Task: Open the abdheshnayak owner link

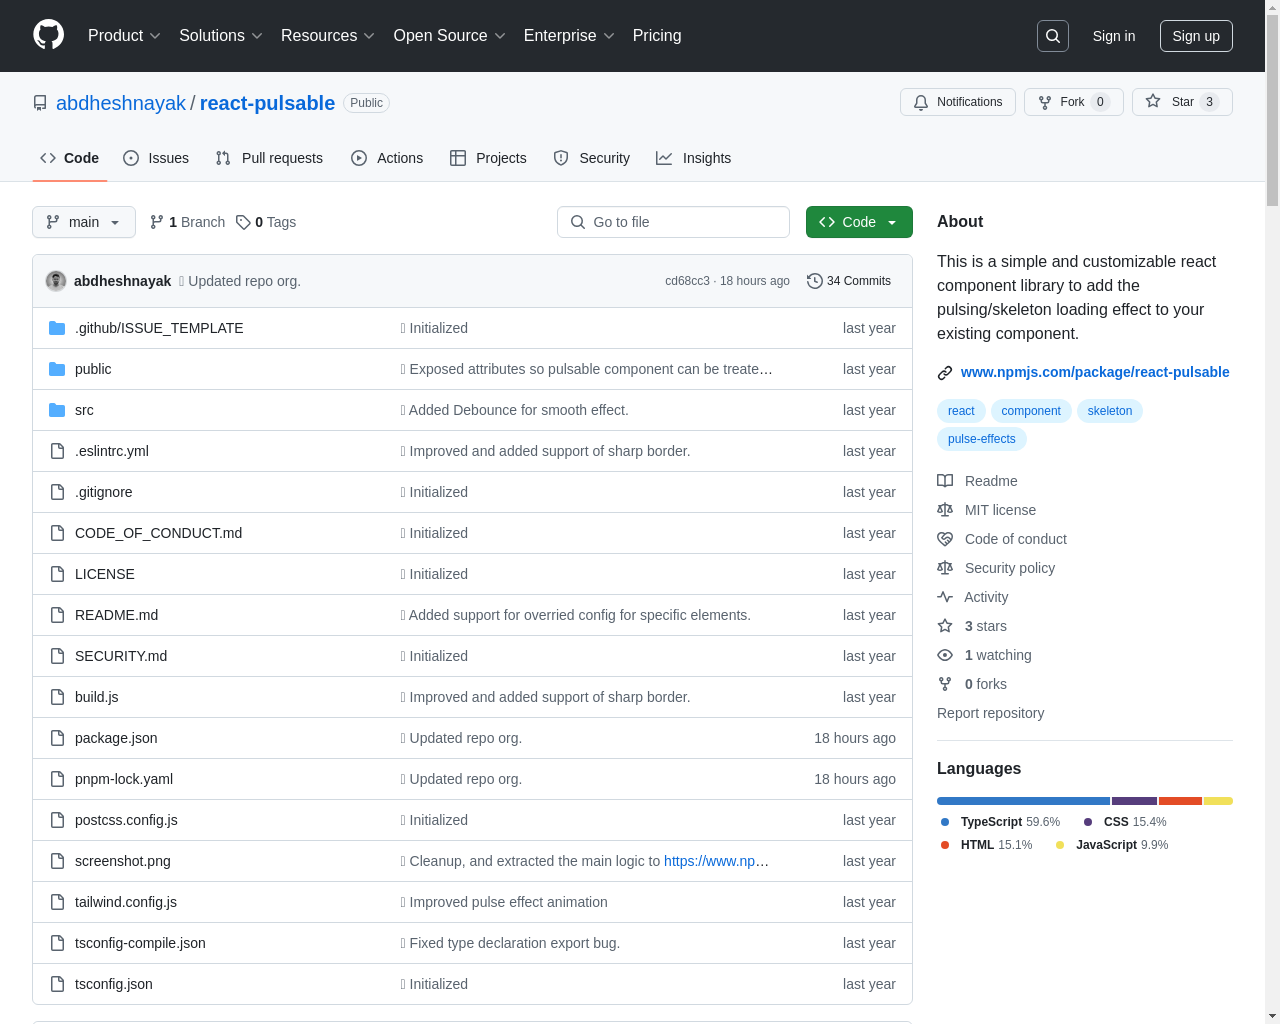Action: (x=121, y=103)
